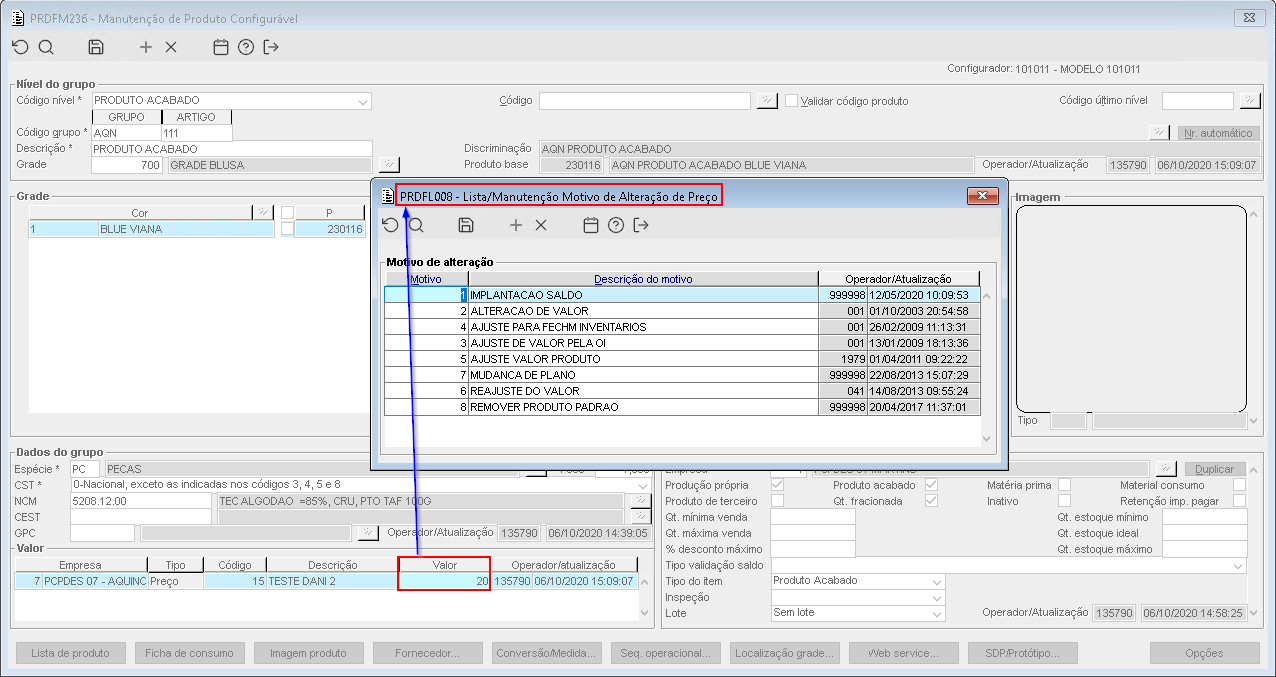
Task: Toggle the Produção própria checkbox
Action: [777, 485]
